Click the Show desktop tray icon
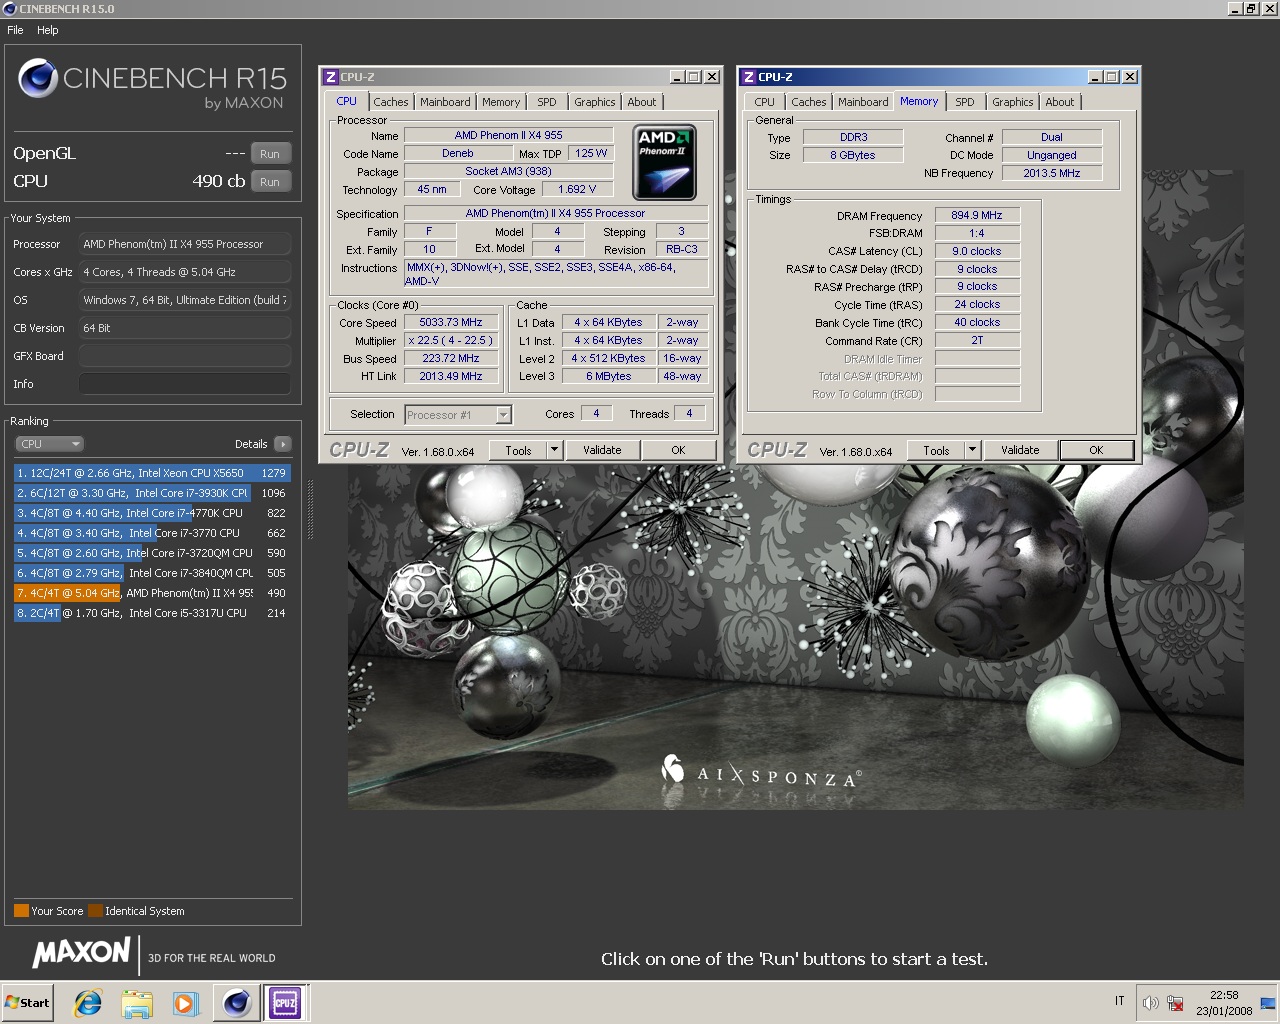 click(1268, 1002)
